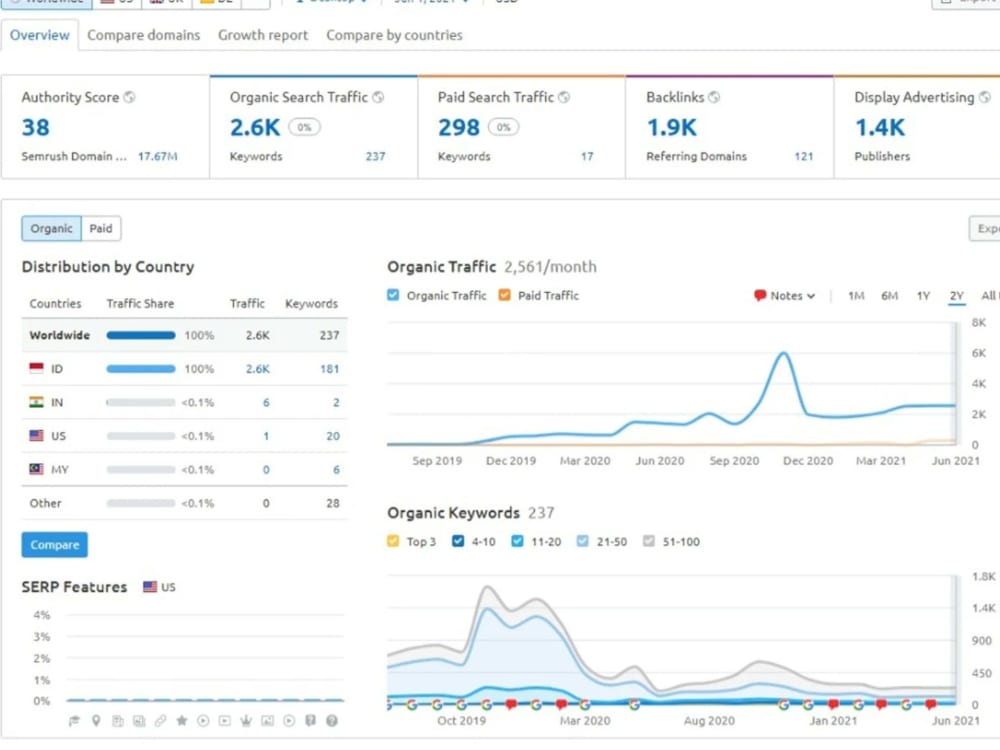Click the Keywords column header in the country table
1000x750 pixels.
311,304
